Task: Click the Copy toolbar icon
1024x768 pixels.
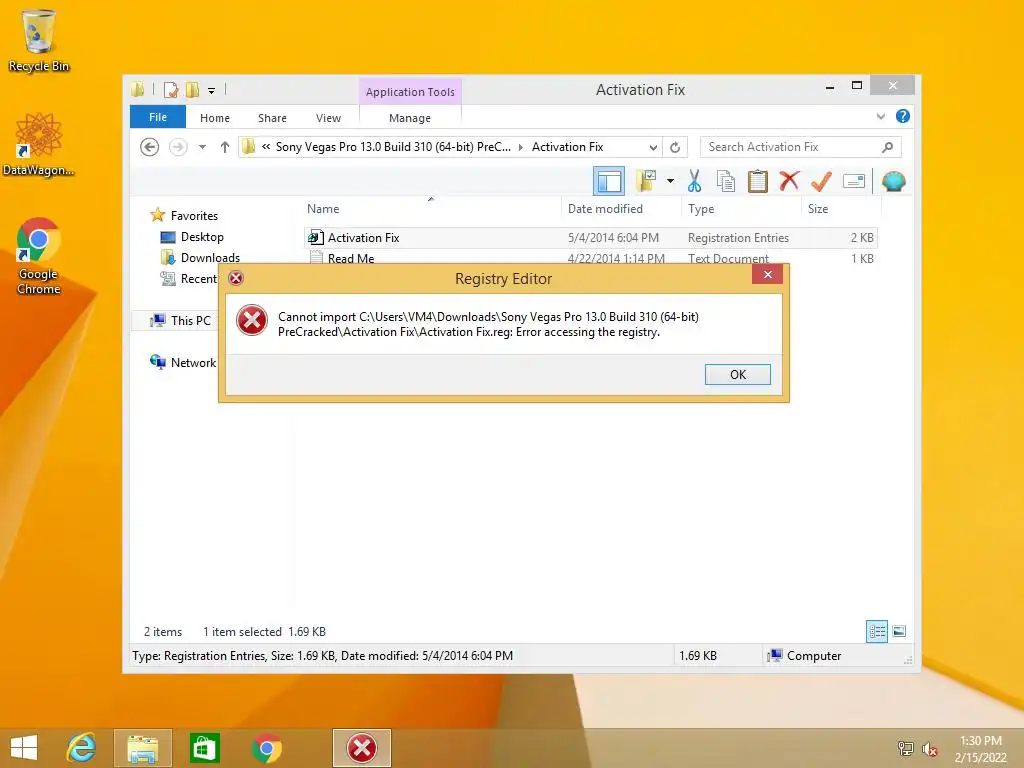Action: [x=726, y=181]
